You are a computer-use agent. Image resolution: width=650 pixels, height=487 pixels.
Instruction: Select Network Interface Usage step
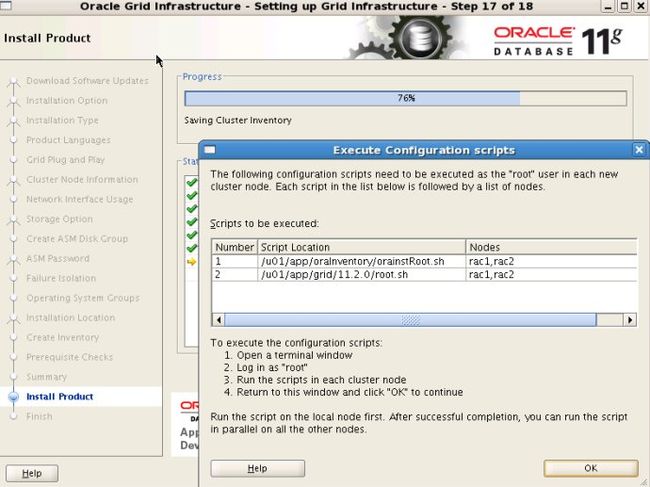[x=80, y=199]
